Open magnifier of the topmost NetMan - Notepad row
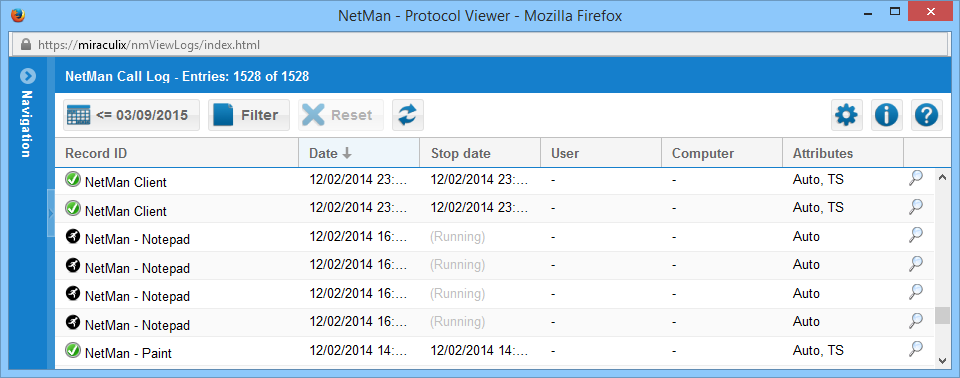Screen dimensions: 960x378 coord(916,235)
